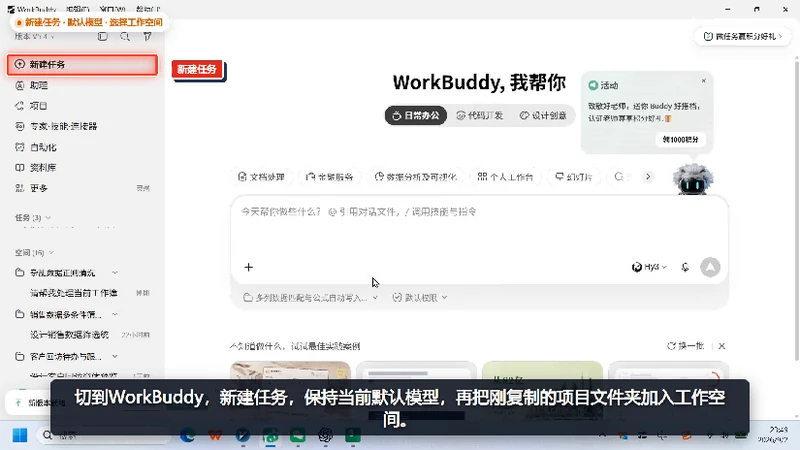Select the 代码开发 mode tab
This screenshot has height=450, width=800.
pos(480,116)
